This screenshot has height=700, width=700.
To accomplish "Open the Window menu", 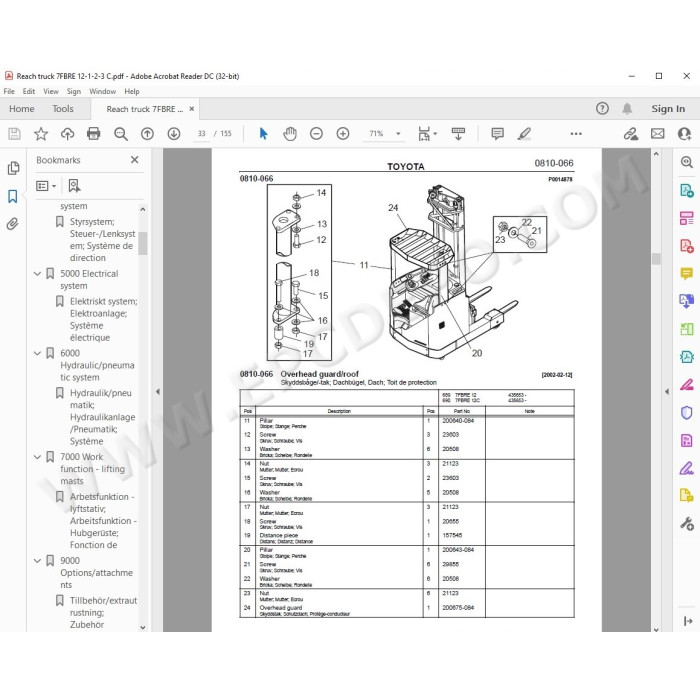I will [102, 91].
